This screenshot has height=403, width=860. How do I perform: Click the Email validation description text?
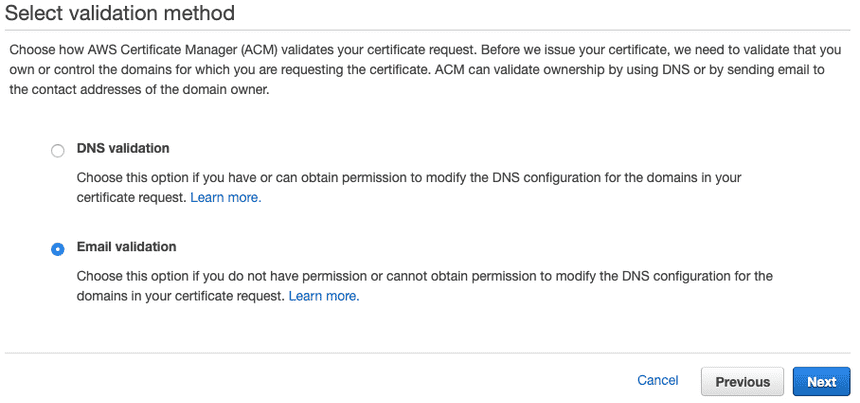pyautogui.click(x=425, y=286)
